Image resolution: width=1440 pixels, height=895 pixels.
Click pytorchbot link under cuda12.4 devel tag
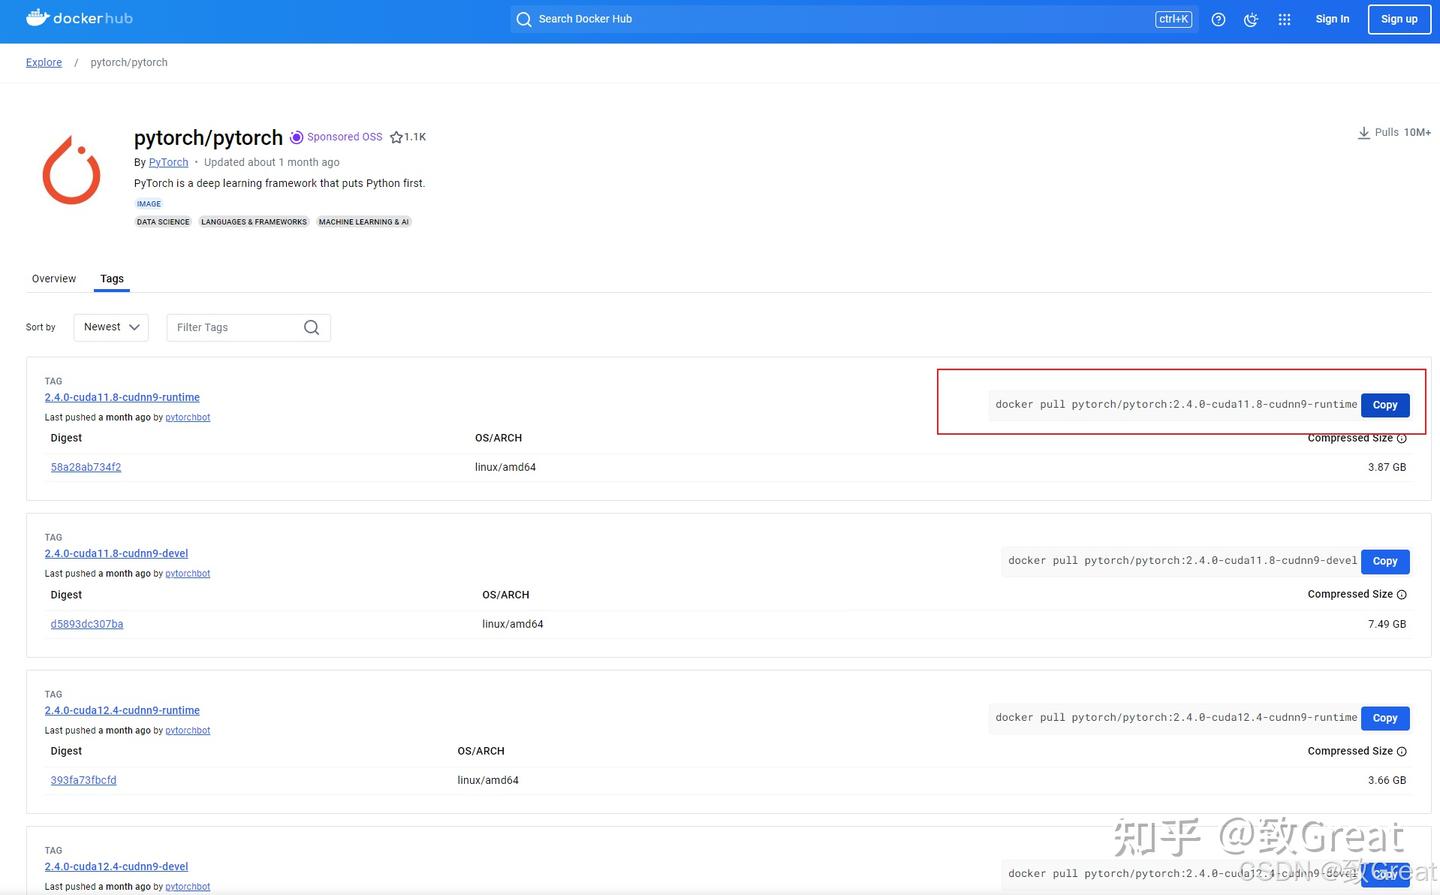(188, 887)
